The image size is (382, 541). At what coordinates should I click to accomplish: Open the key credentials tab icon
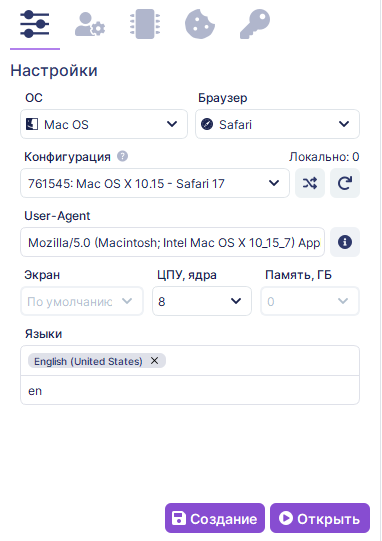tap(255, 24)
